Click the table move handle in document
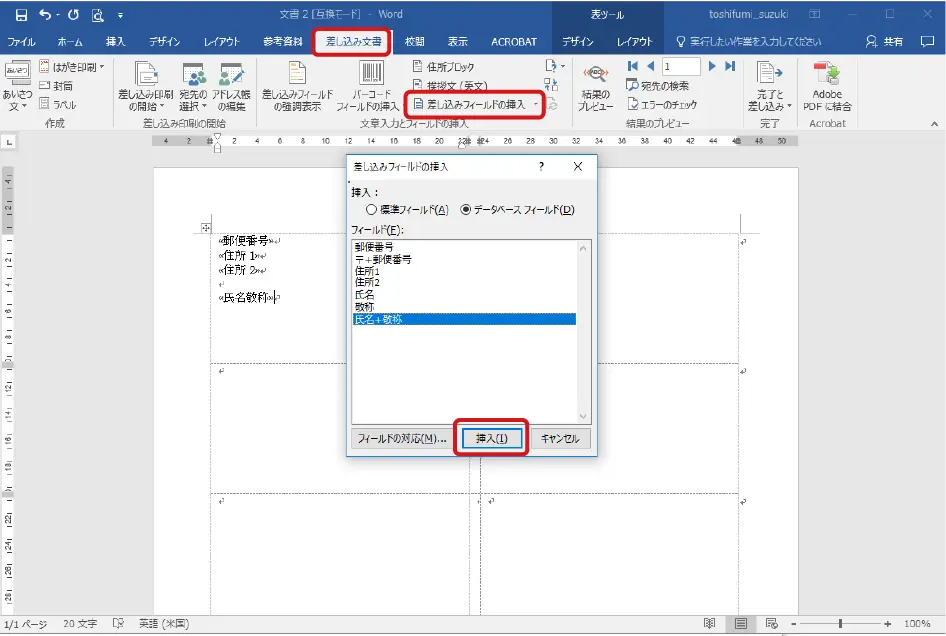The height and width of the screenshot is (636, 946). point(206,227)
